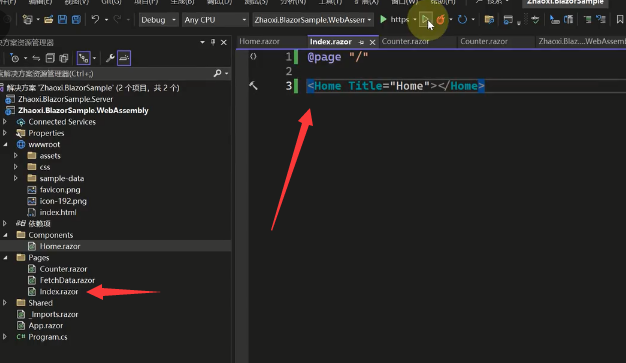
Task: Select App.razor file
Action: click(46, 325)
